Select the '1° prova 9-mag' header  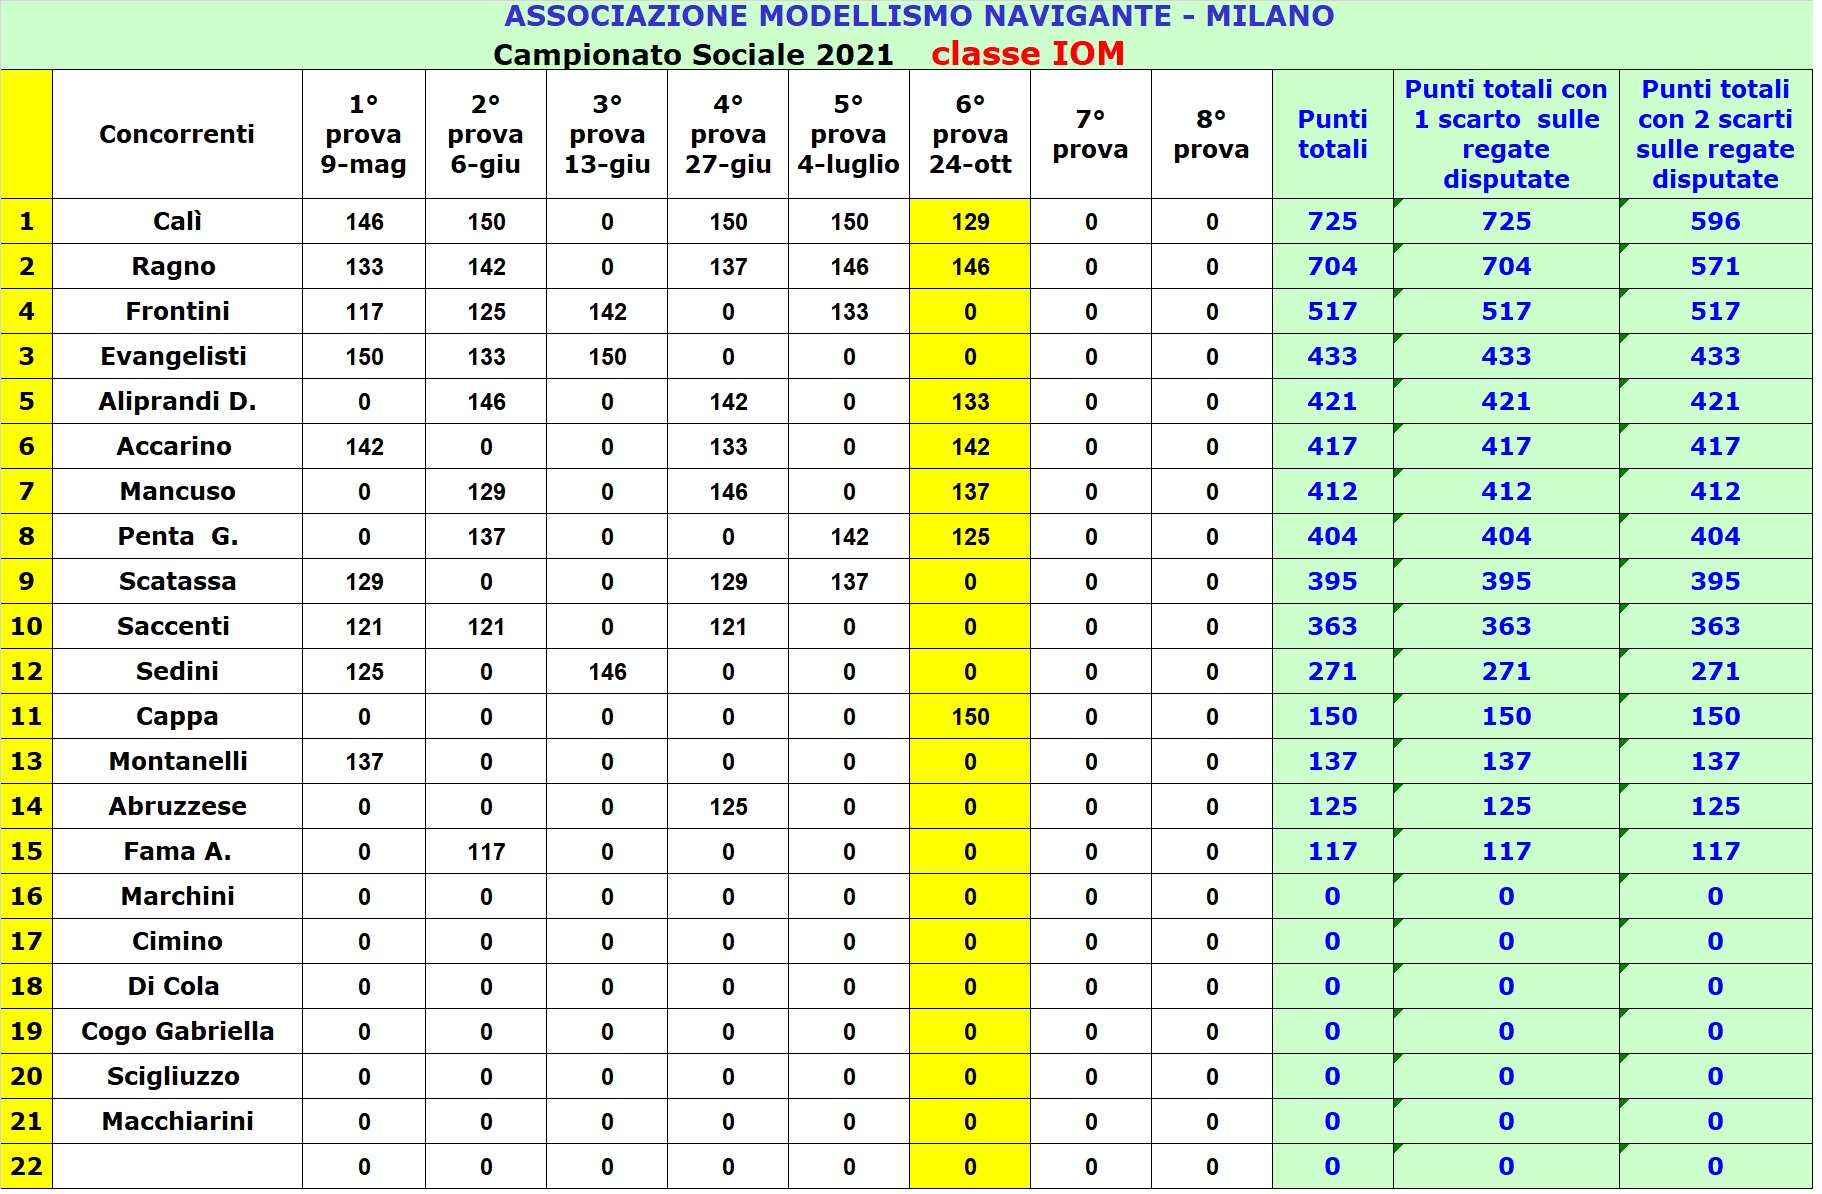(364, 134)
